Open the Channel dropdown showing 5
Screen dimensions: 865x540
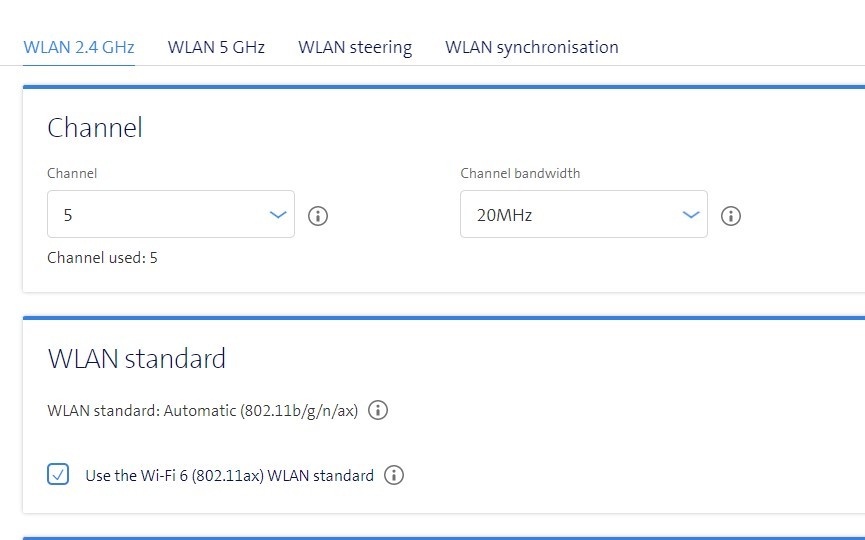(x=171, y=214)
